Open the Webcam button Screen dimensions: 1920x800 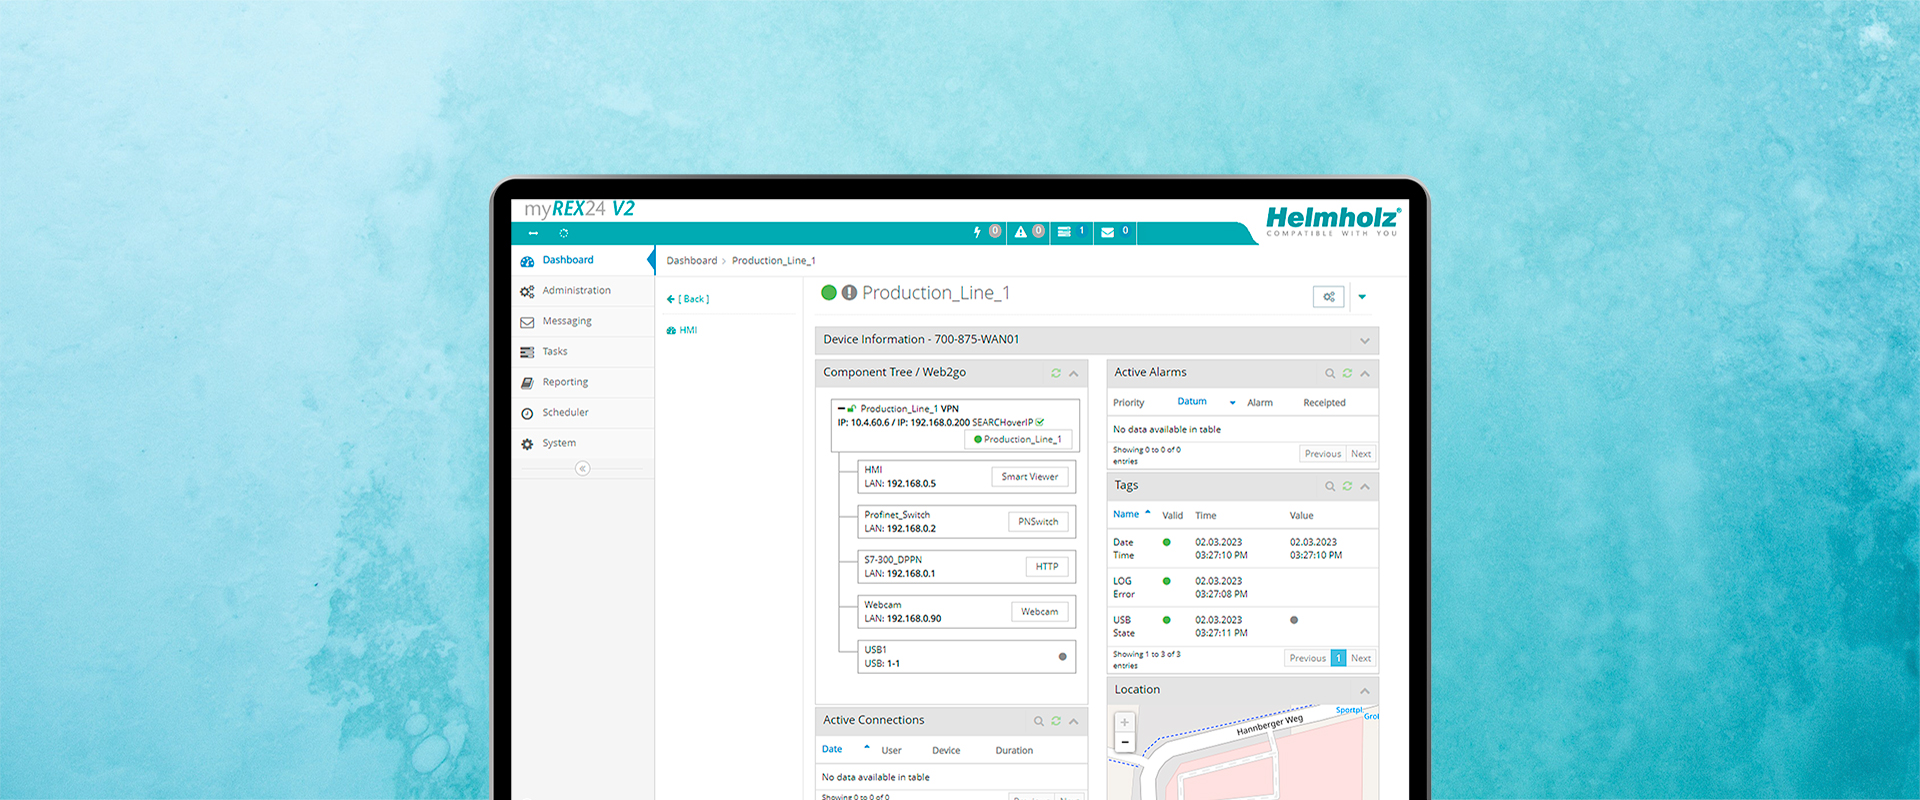pyautogui.click(x=1040, y=612)
